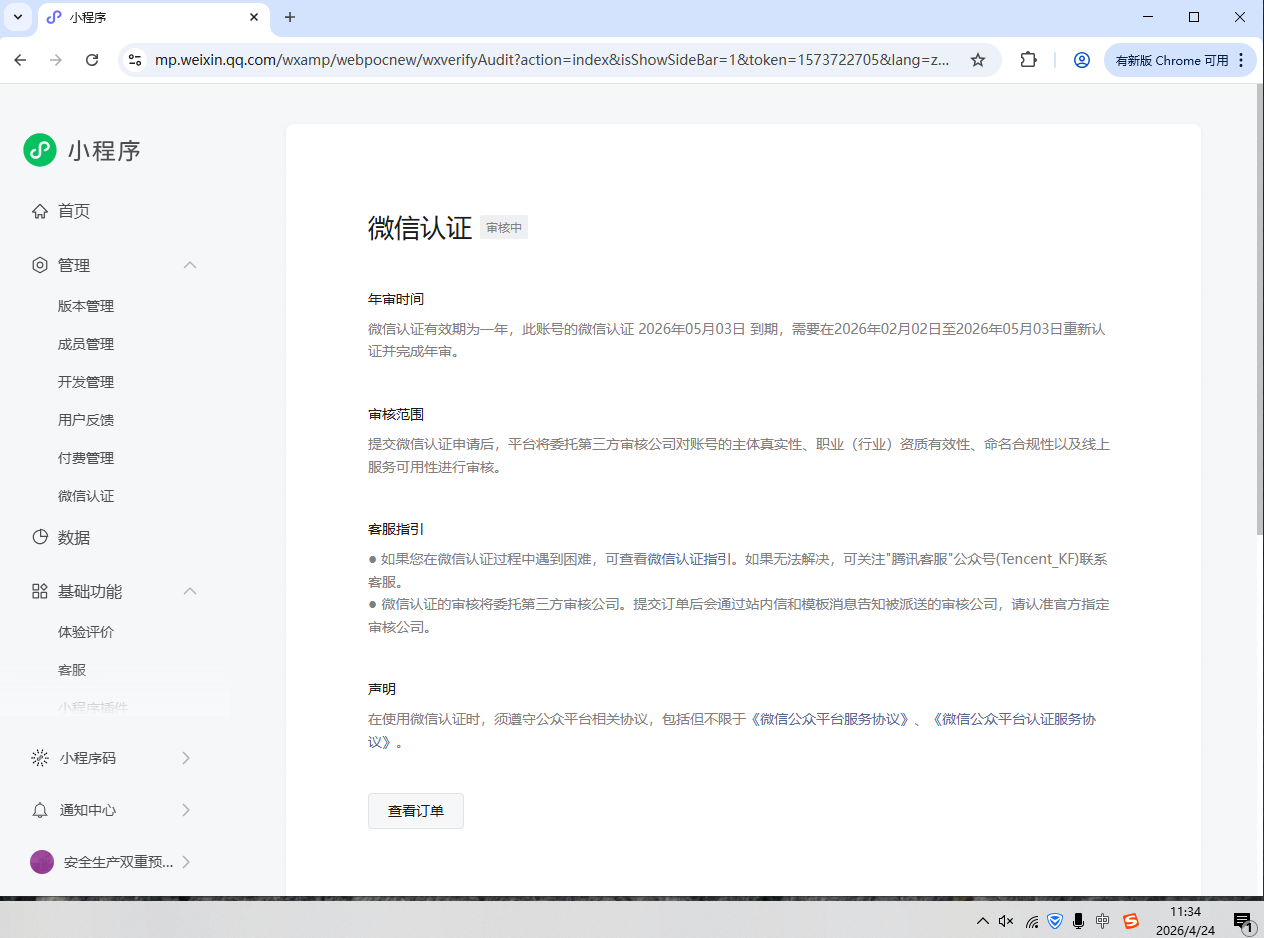Open the 微信认证 sidebar item
The image size is (1264, 938).
coord(86,496)
